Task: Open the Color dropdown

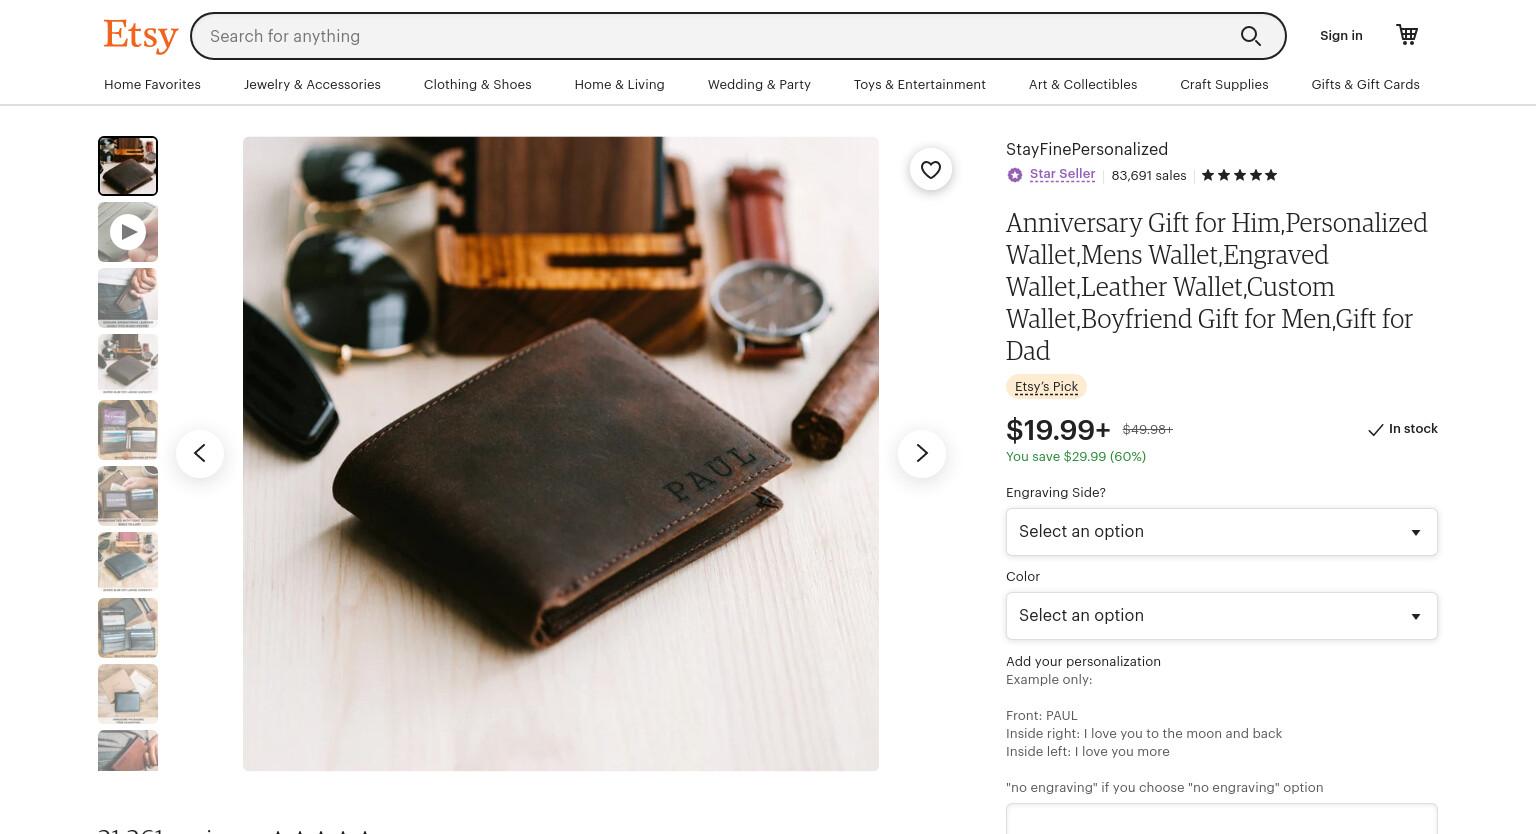Action: point(1222,616)
